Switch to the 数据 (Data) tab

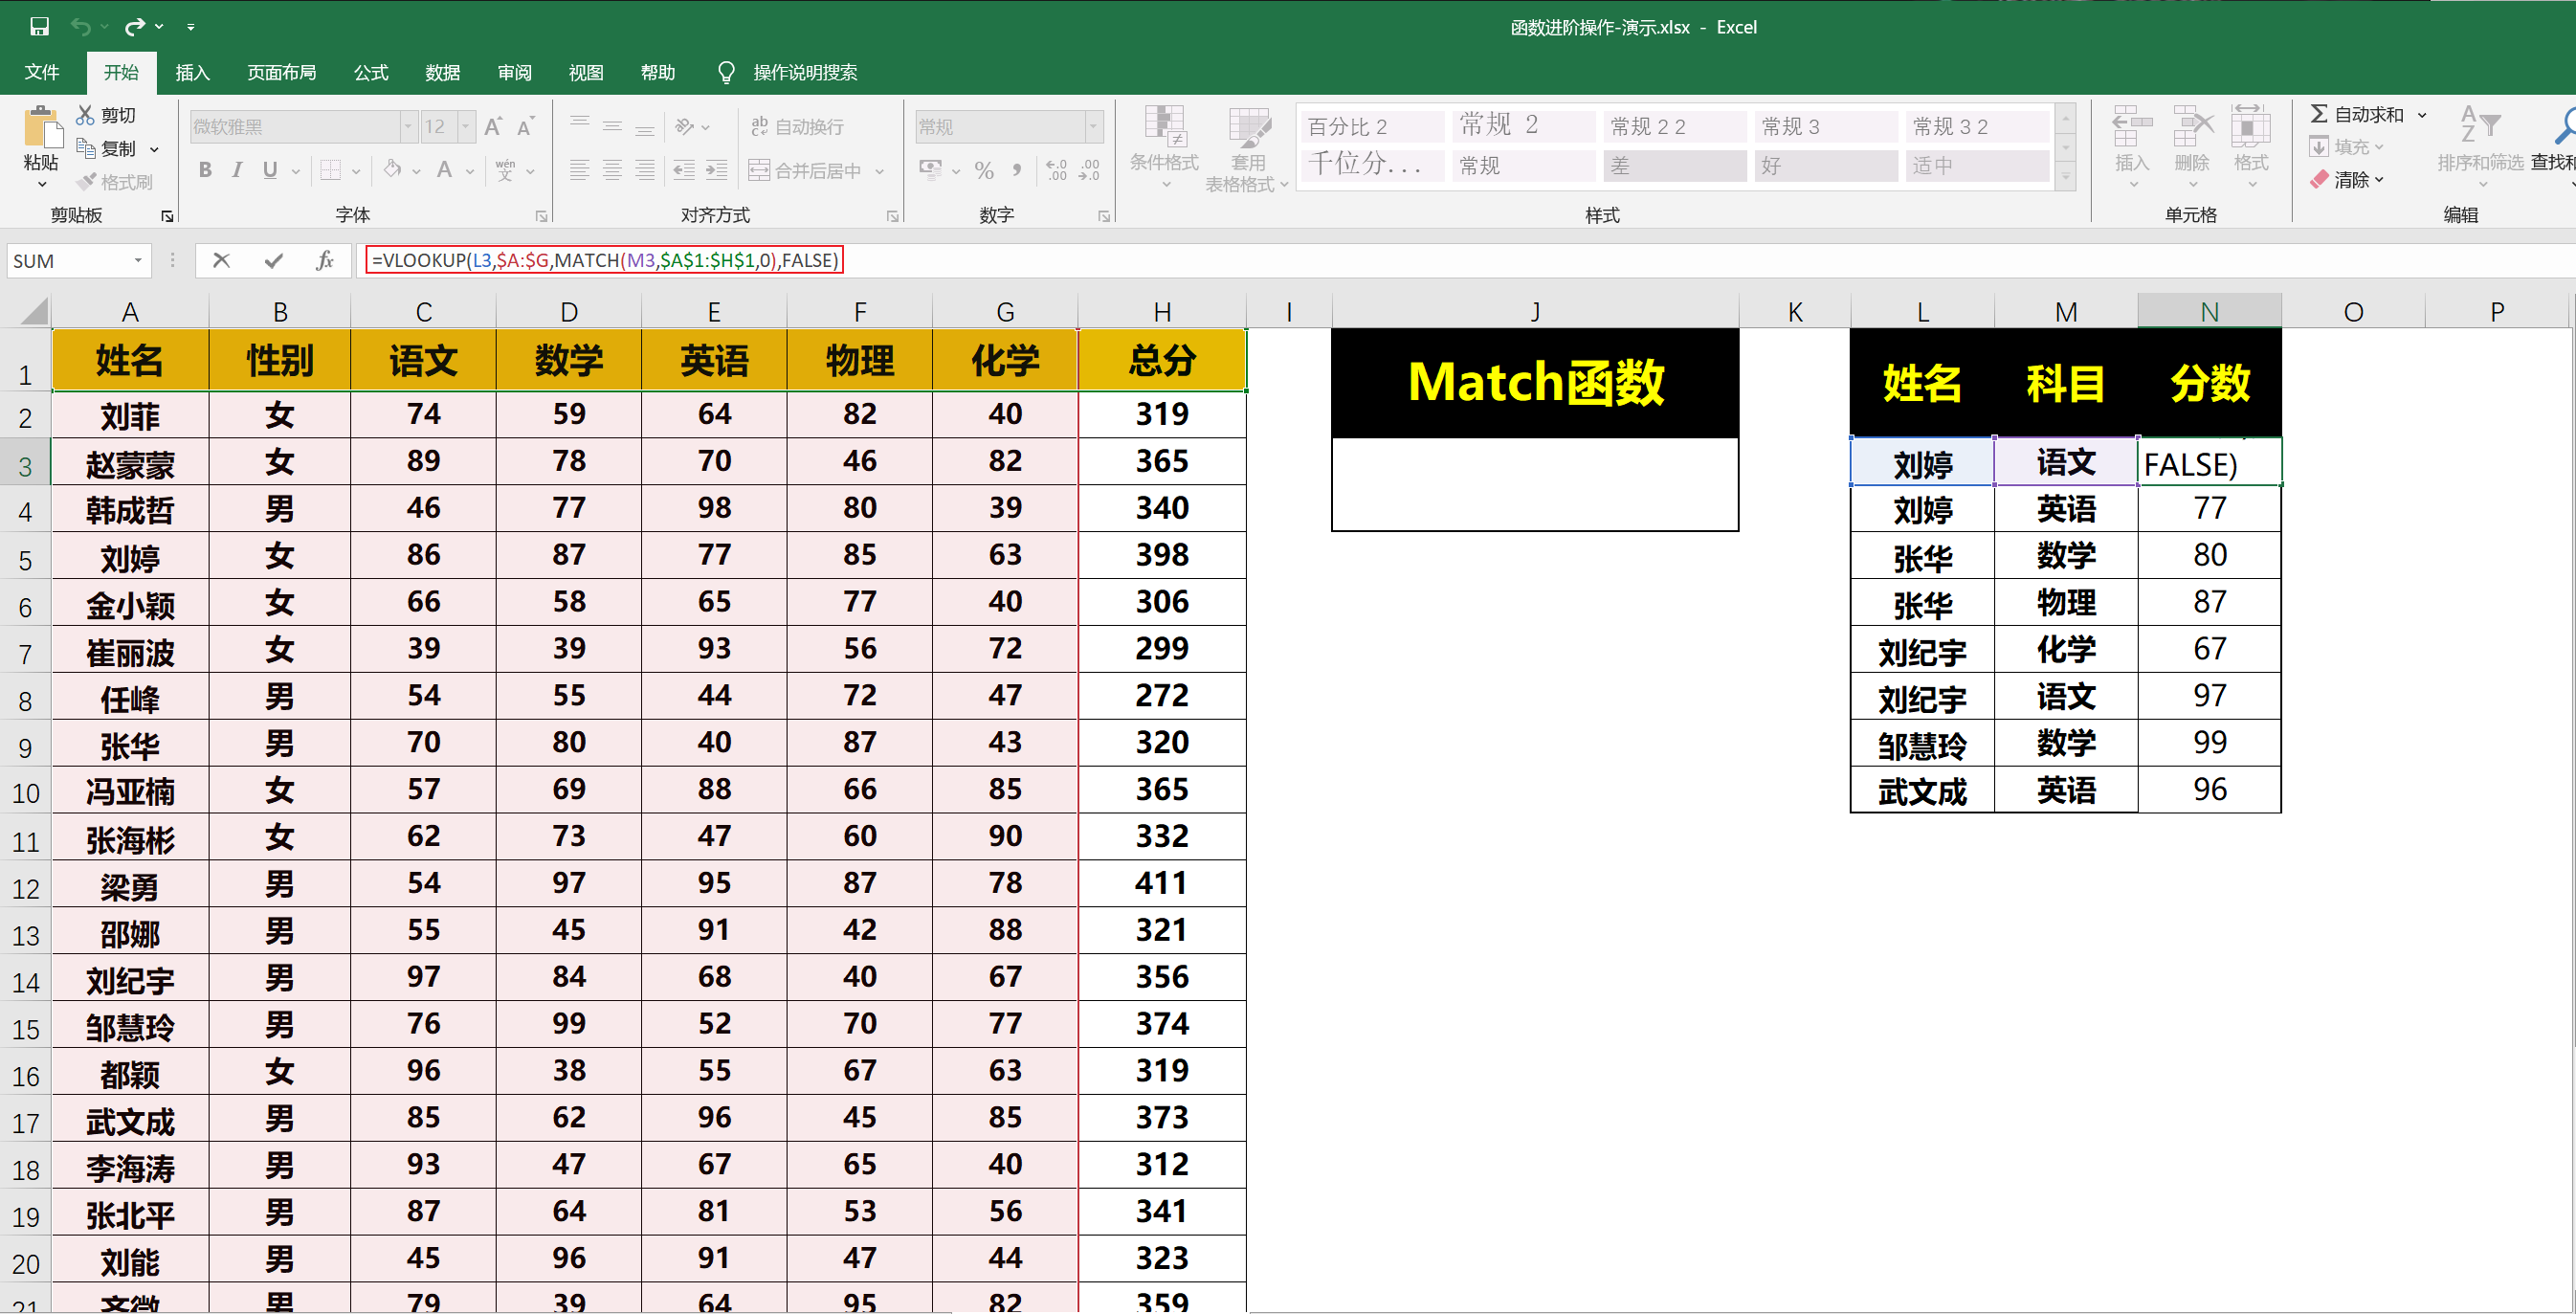click(442, 72)
